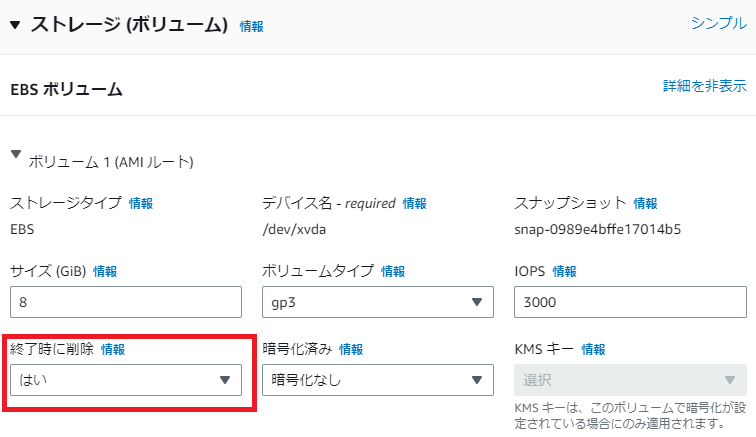Open 情報 link beside サイズ (GiB)

click(105, 272)
